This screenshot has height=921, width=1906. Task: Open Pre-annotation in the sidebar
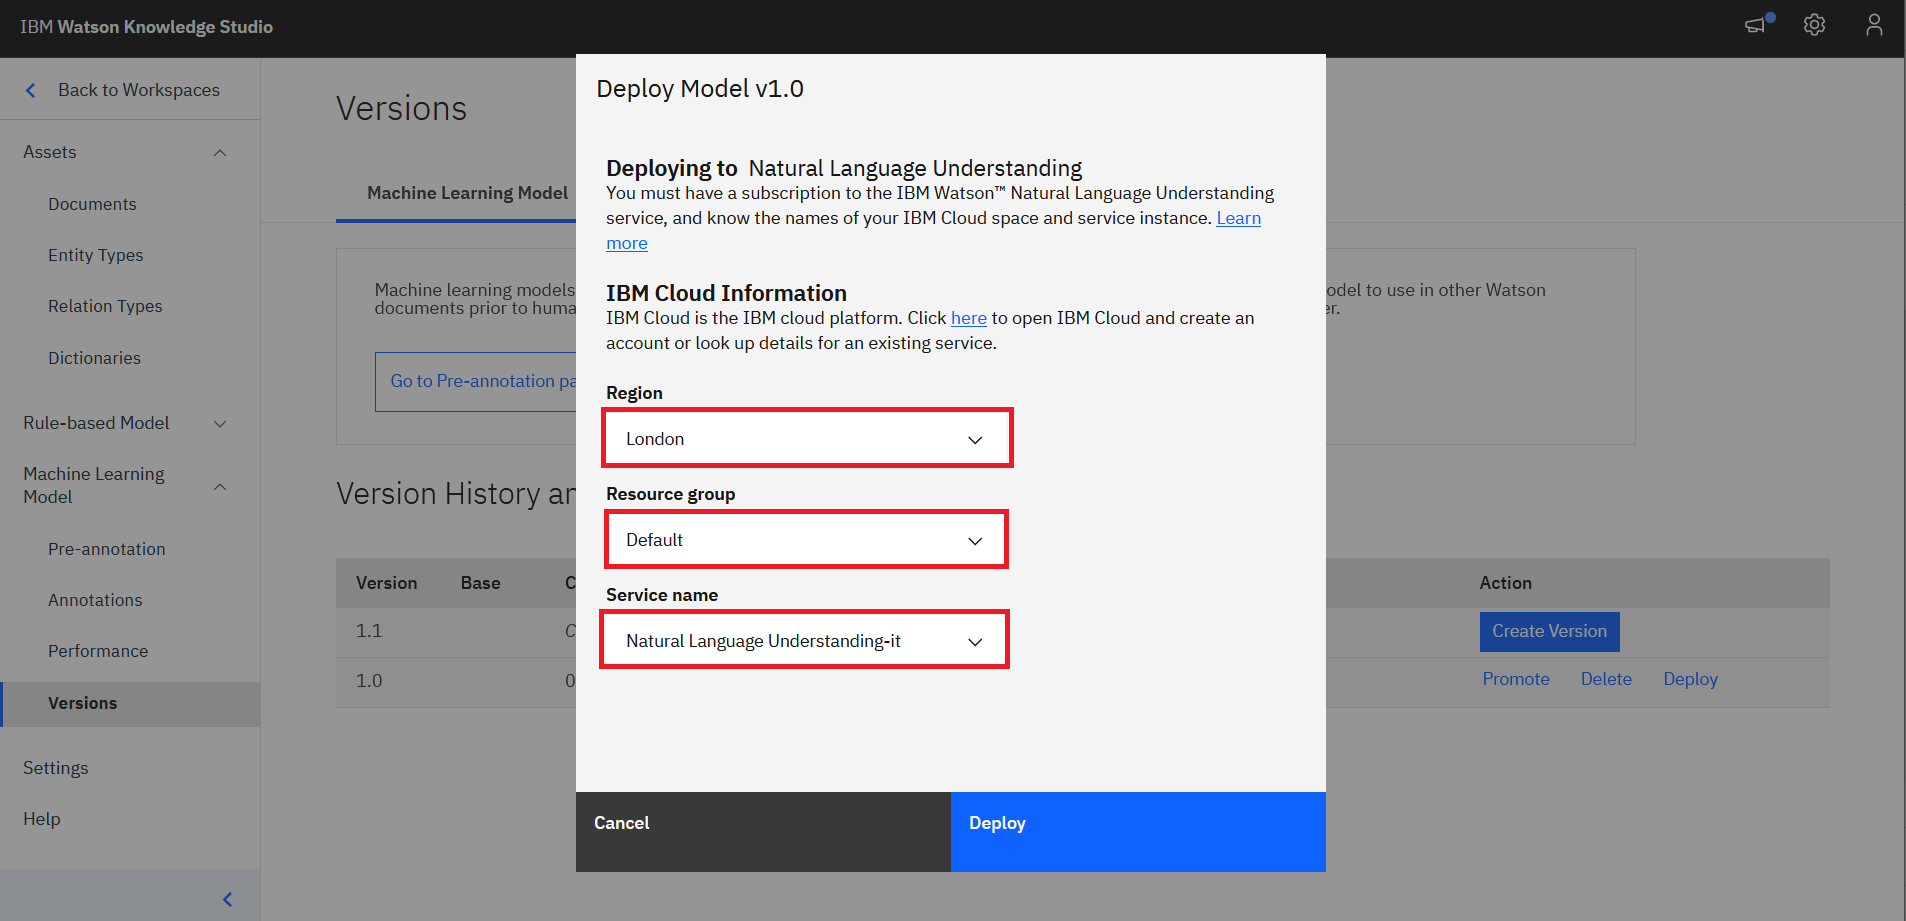coord(107,549)
